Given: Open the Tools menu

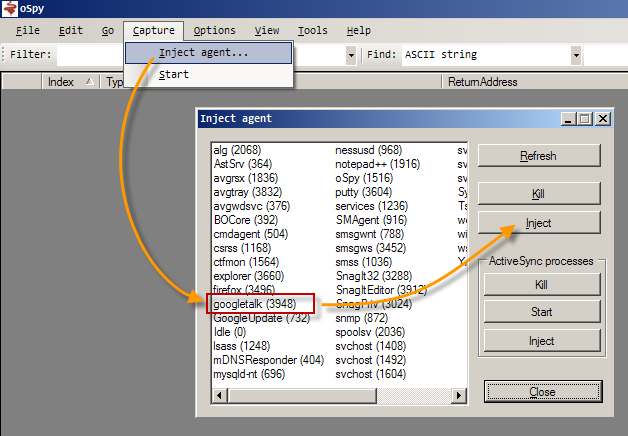Looking at the screenshot, I should pos(312,31).
